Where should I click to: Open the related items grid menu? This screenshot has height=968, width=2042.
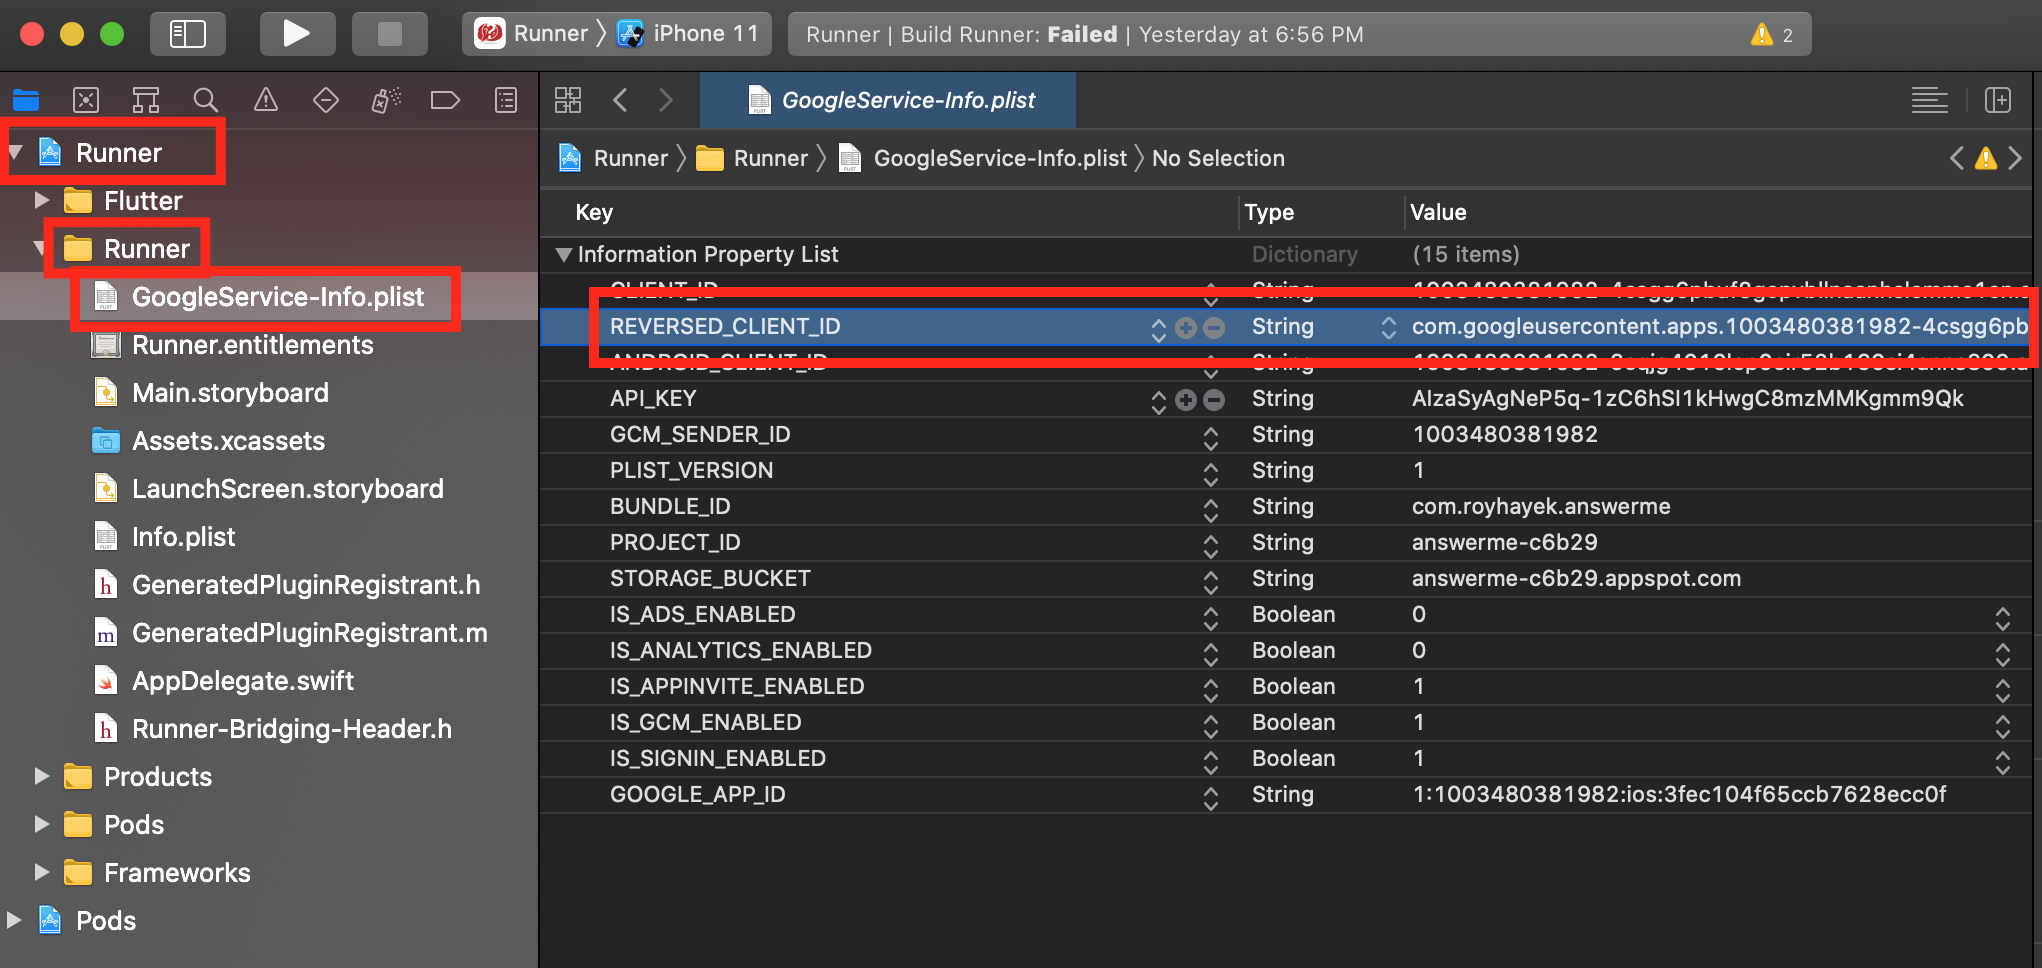point(568,100)
